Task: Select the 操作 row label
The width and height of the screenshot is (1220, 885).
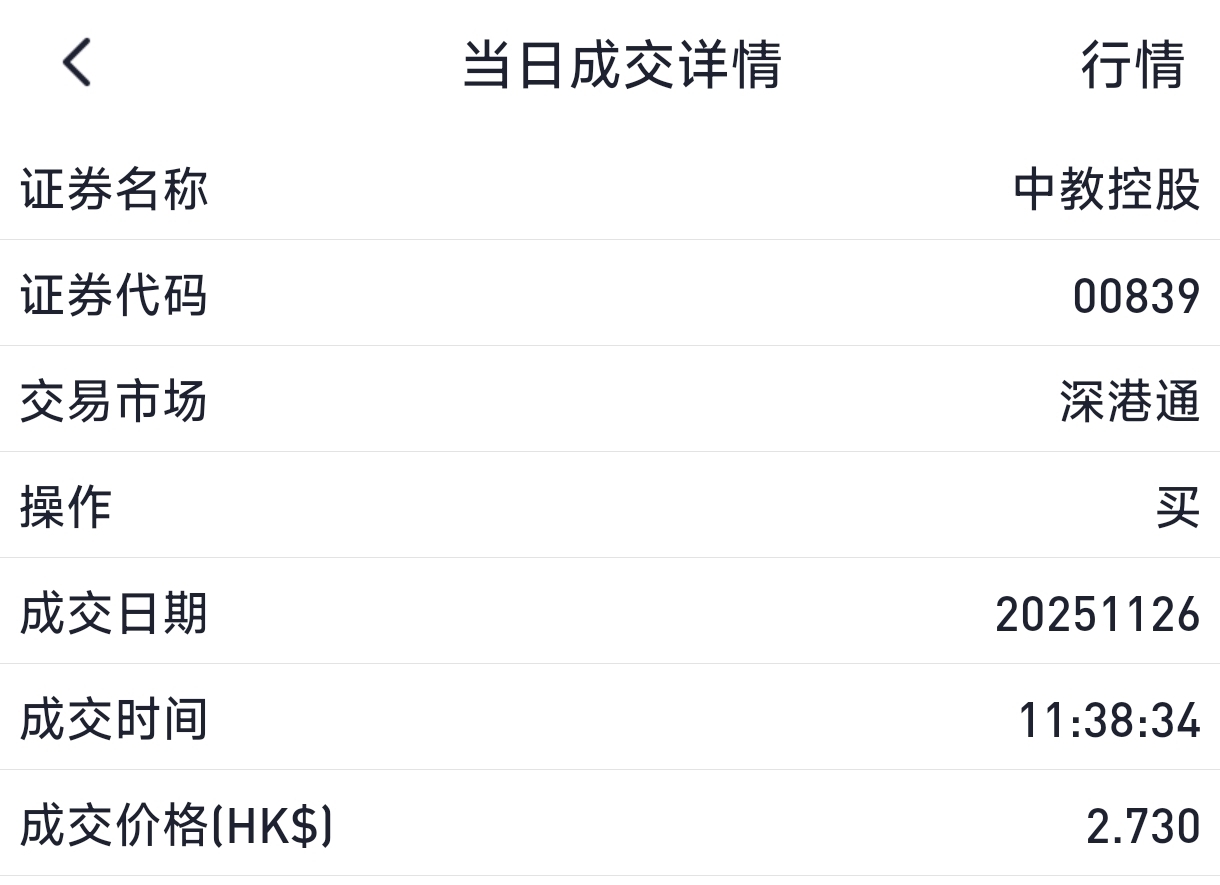Action: click(66, 508)
